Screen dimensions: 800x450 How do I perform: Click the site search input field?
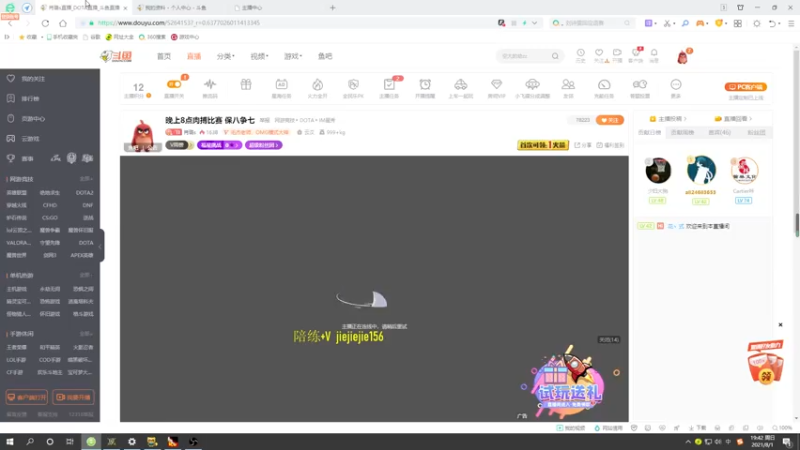click(523, 56)
